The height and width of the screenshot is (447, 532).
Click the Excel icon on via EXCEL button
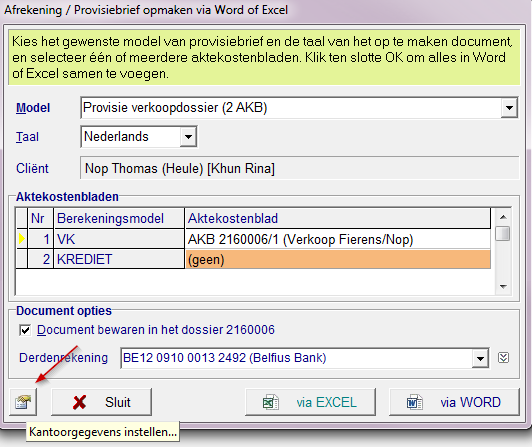point(271,403)
